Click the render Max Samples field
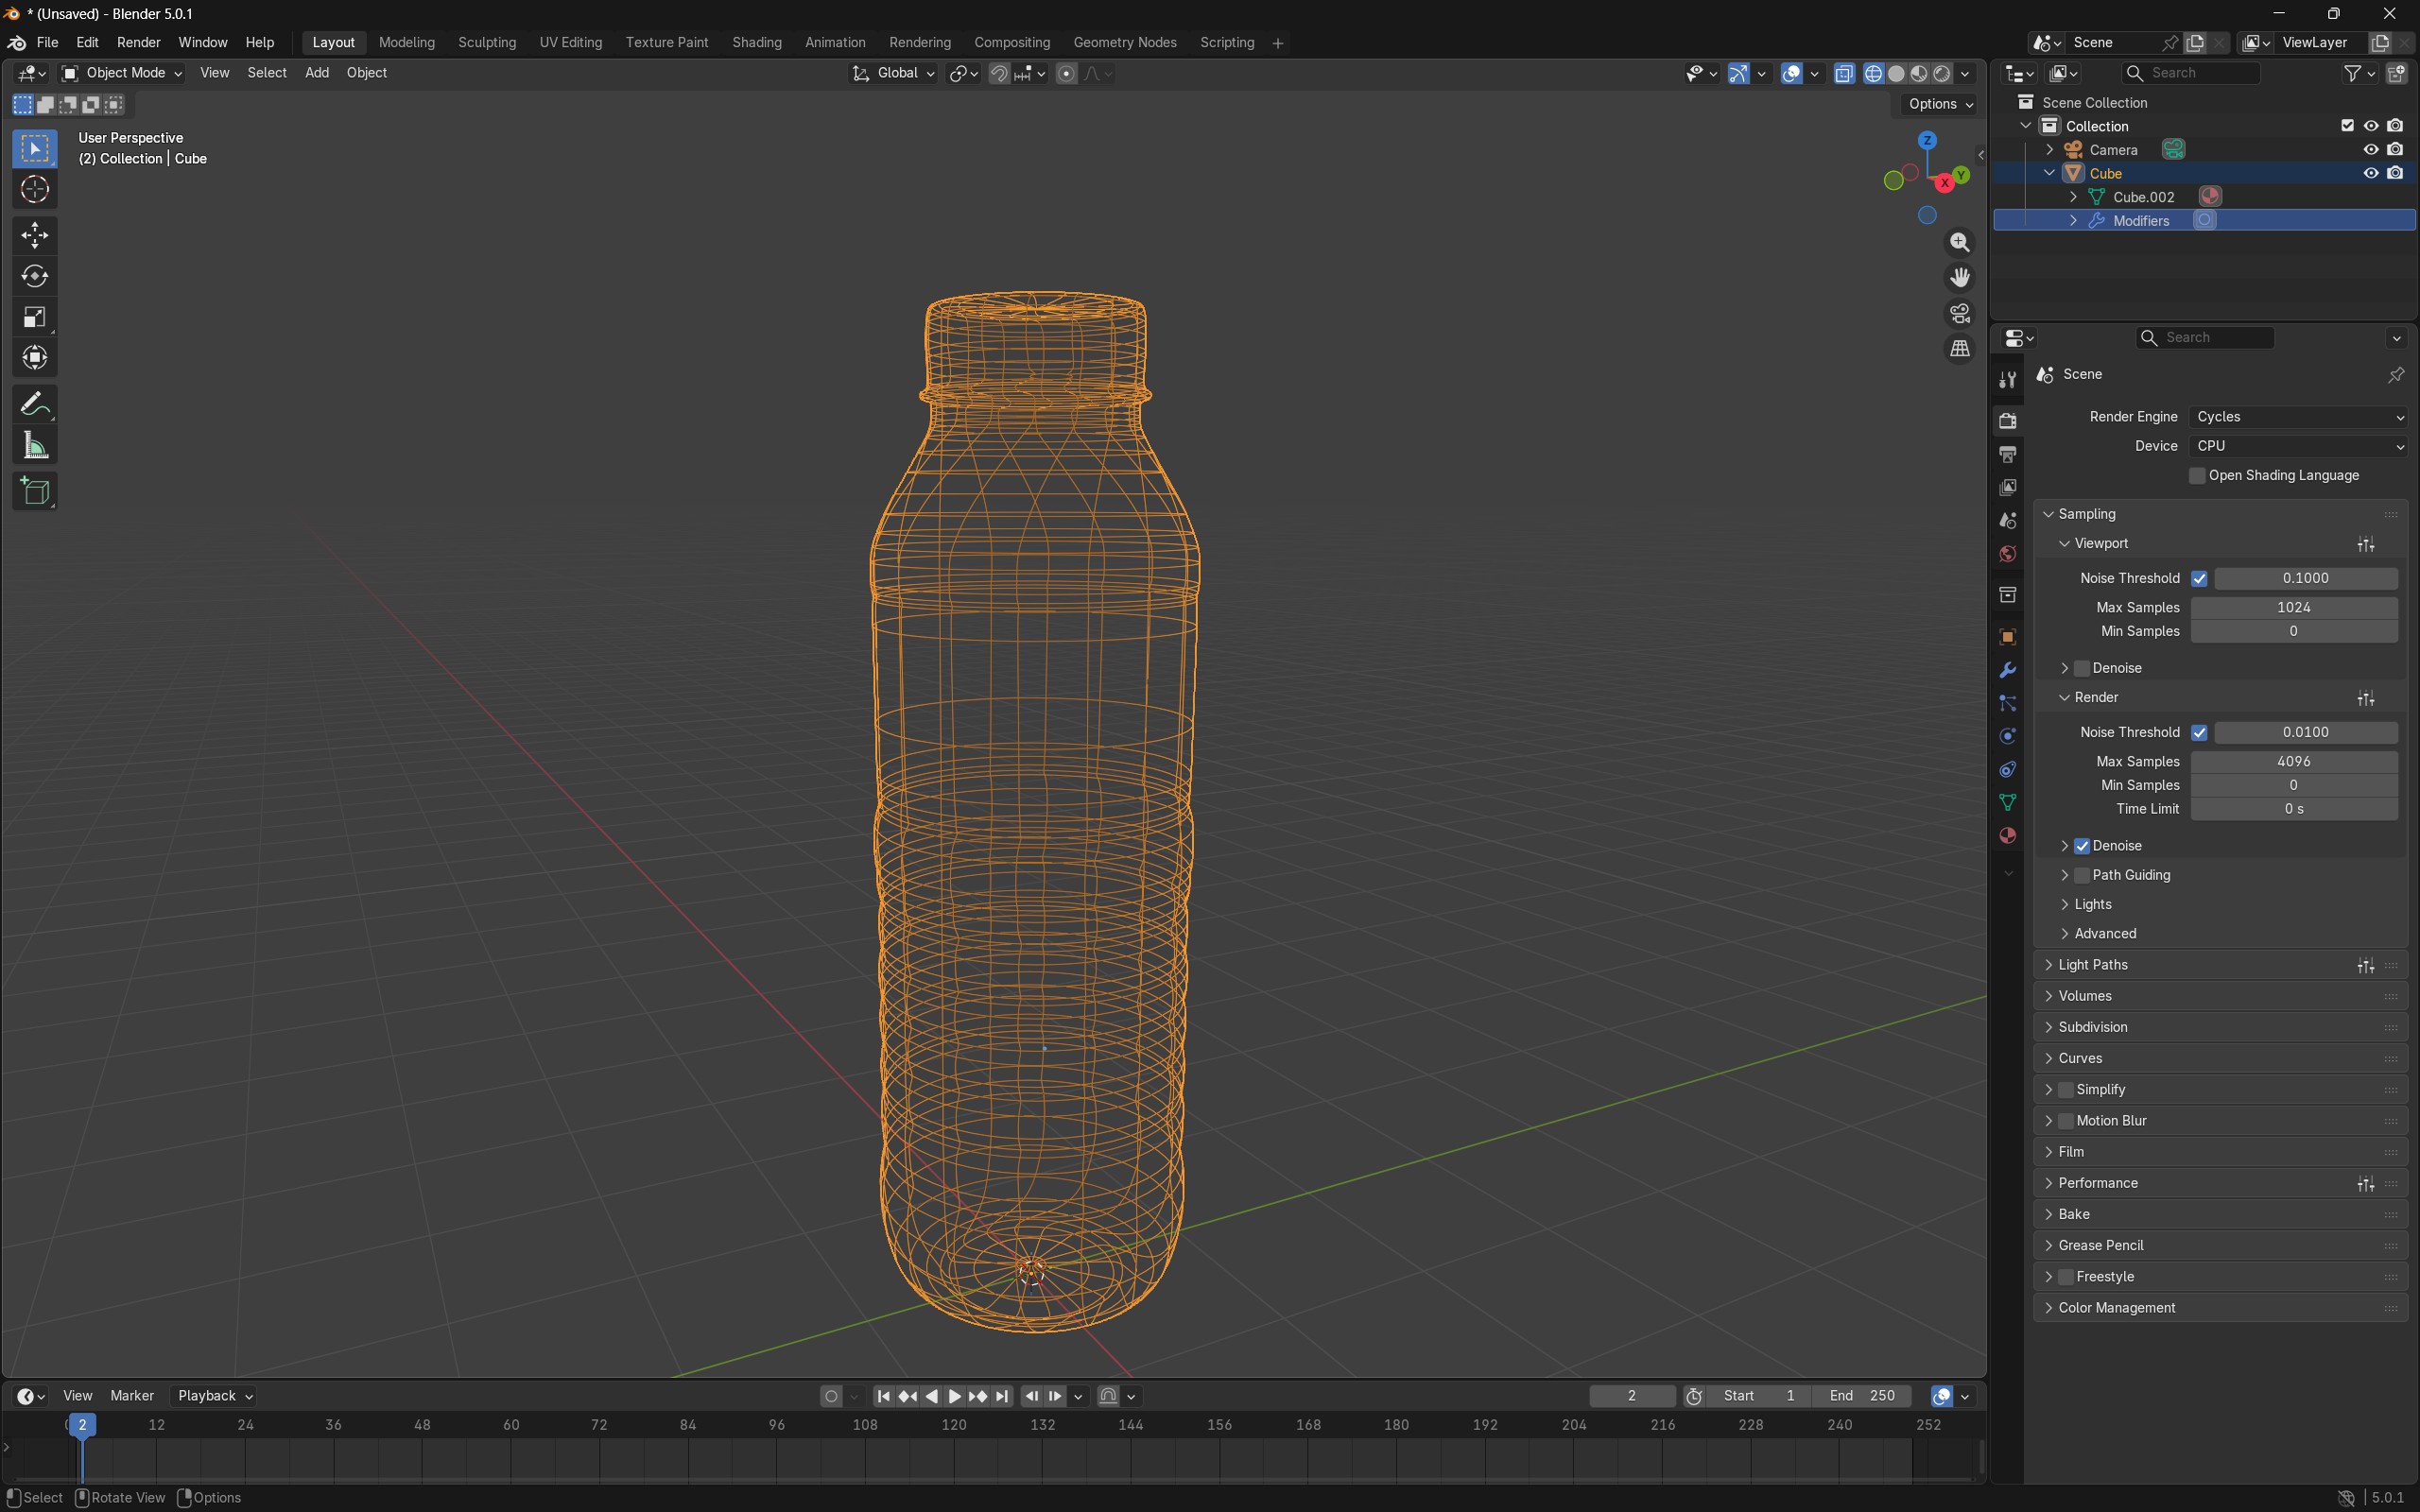 tap(2293, 762)
